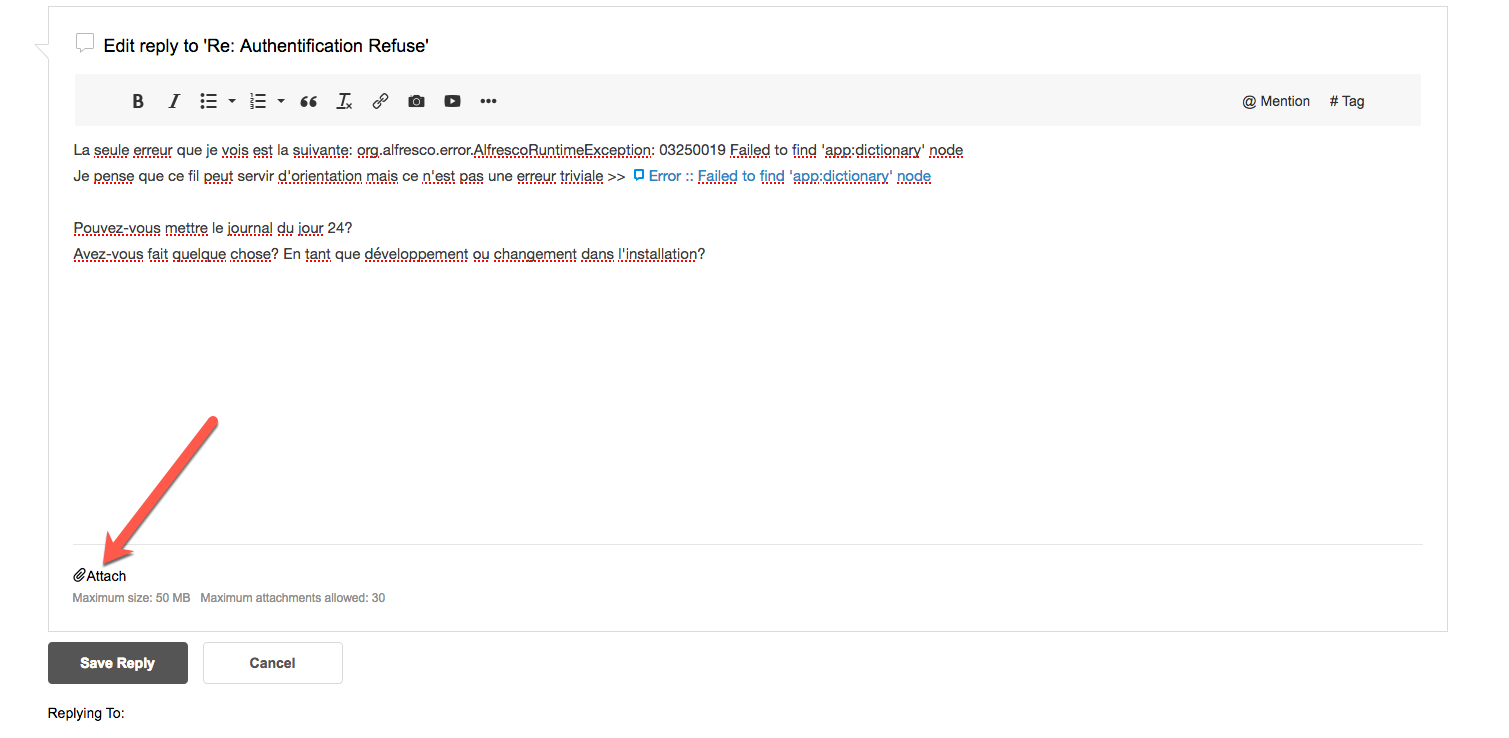Click the title "Edit reply to 'Re: Authentification Refuse'"

point(266,46)
